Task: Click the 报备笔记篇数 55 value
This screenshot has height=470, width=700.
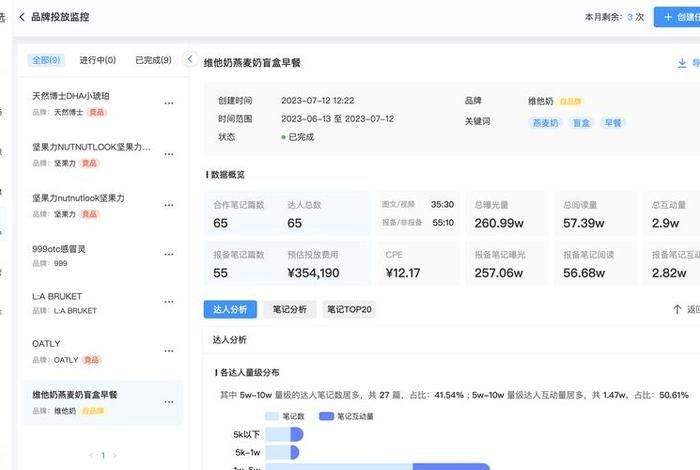Action: 221,273
